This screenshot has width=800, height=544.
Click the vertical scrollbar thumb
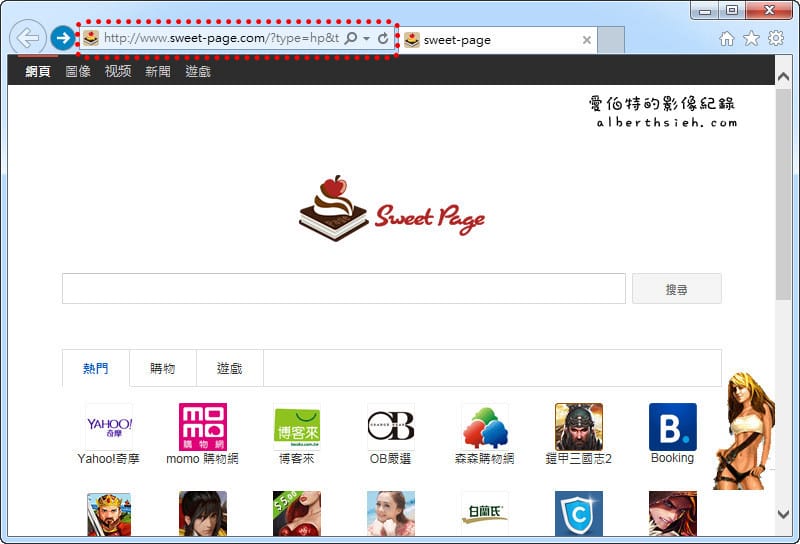click(x=783, y=195)
